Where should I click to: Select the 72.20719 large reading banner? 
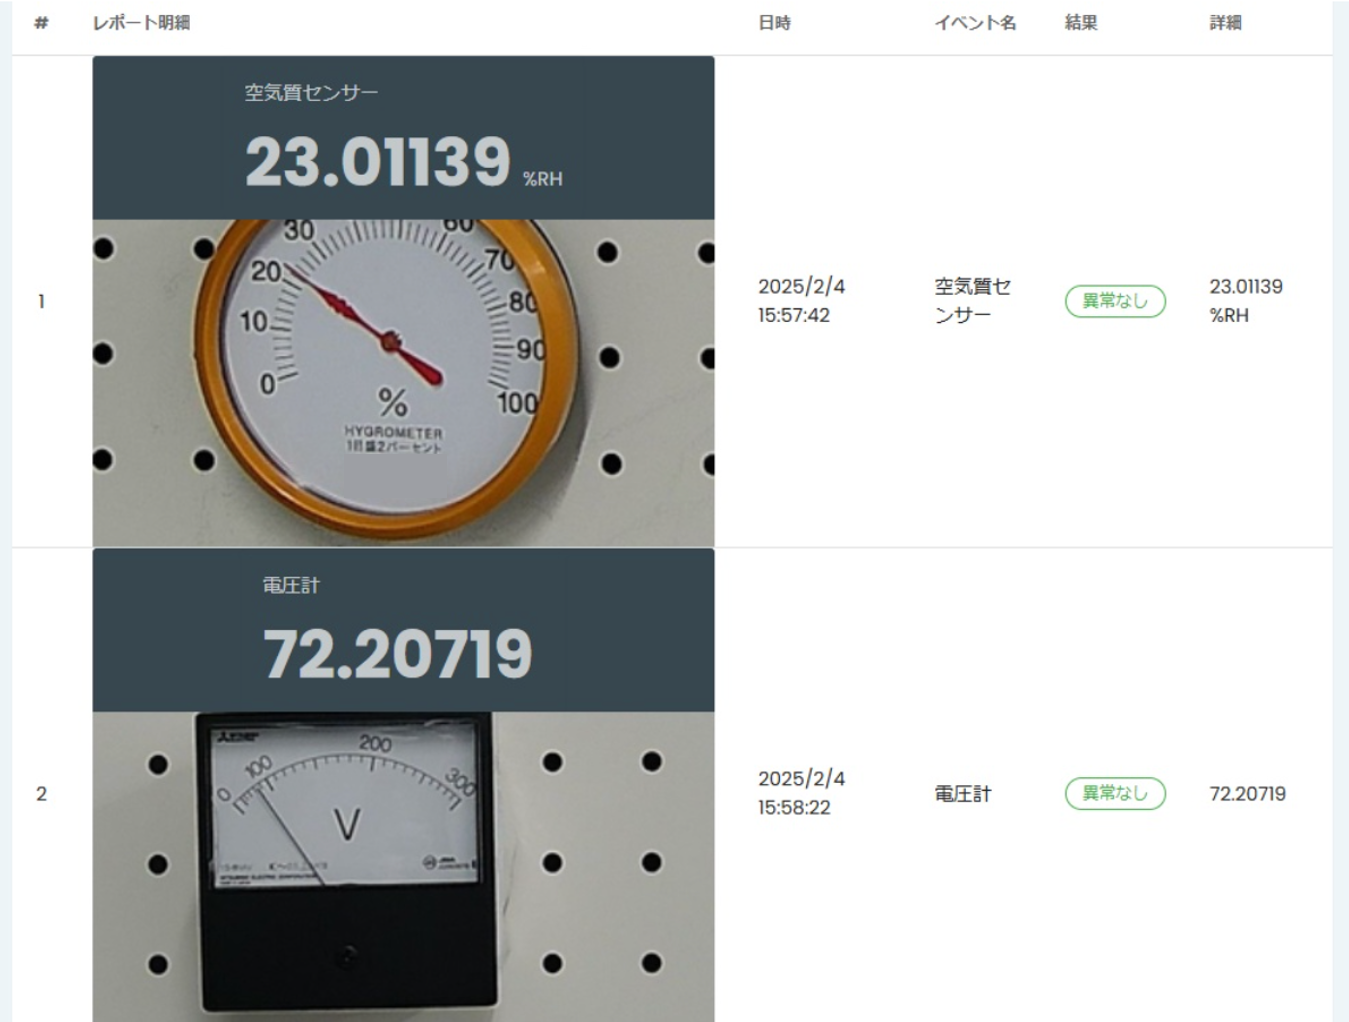(x=397, y=654)
